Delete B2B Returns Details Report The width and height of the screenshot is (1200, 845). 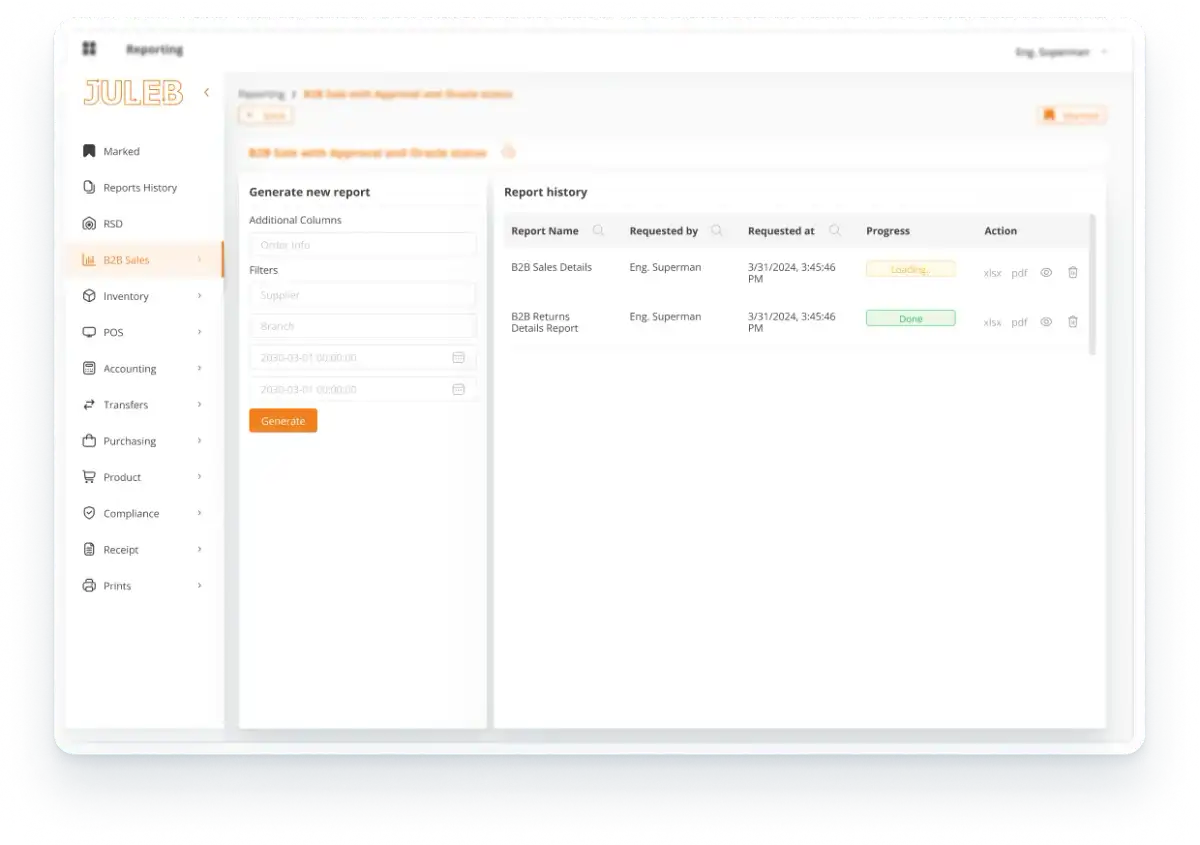pos(1072,322)
